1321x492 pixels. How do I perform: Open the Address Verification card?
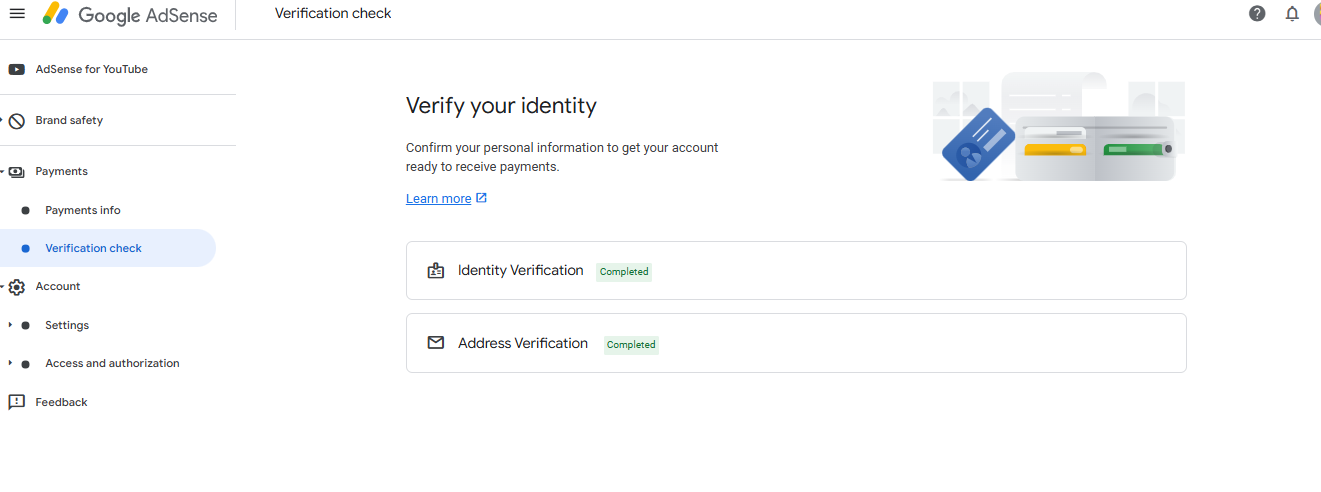coord(796,343)
